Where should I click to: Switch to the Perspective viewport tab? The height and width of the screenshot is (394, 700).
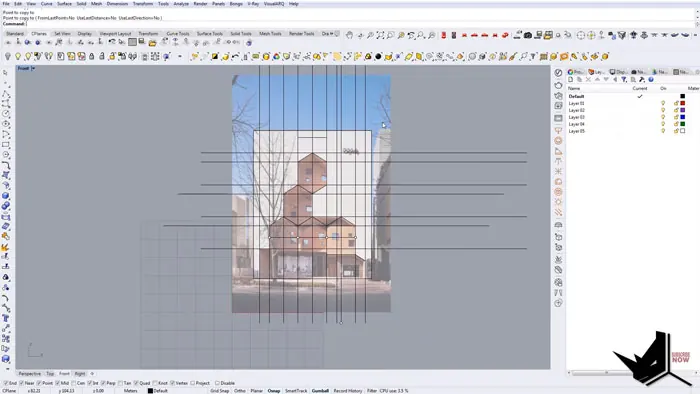(x=29, y=373)
